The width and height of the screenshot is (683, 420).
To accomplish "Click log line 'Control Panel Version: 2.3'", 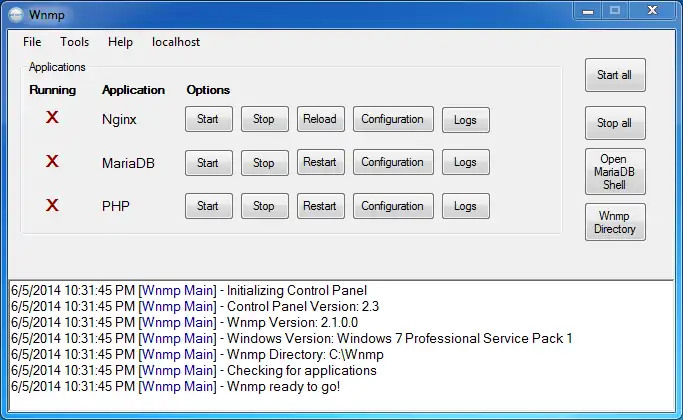I will pos(195,307).
